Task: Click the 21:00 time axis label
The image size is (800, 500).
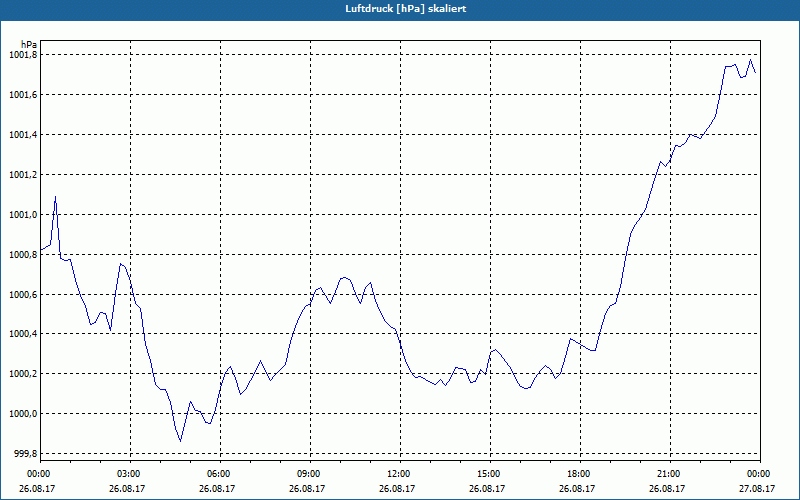Action: coord(667,474)
